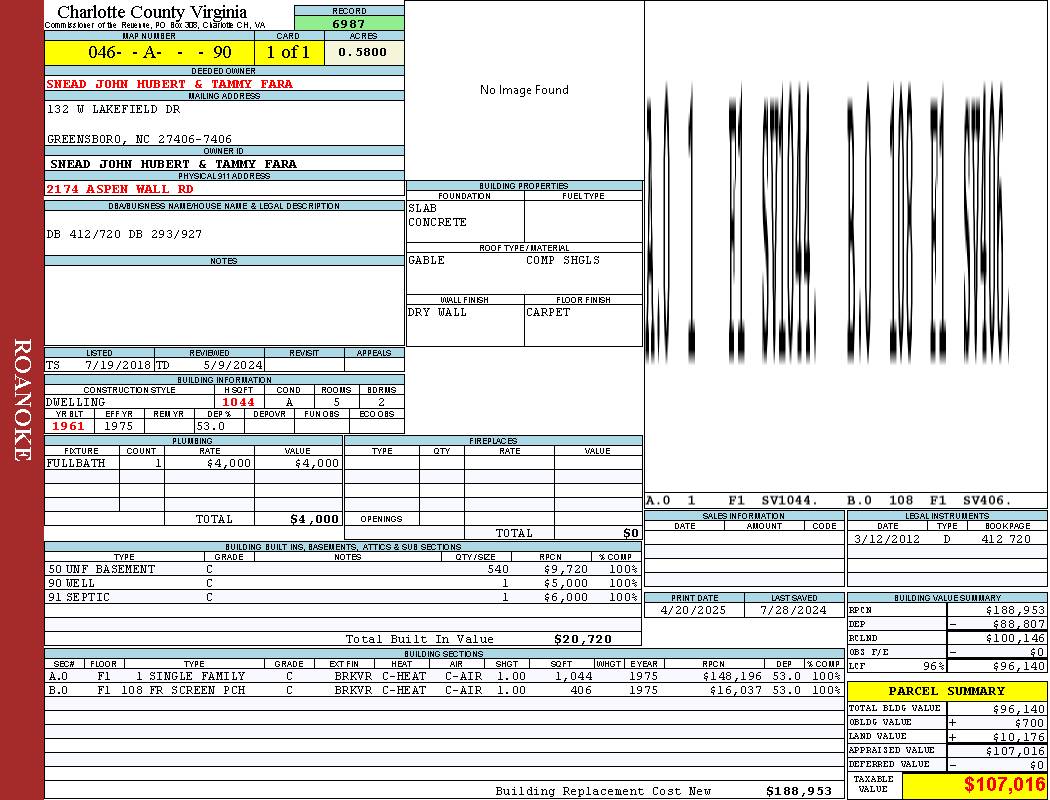1050x800 pixels.
Task: Click the green record number 6987 field
Action: (349, 24)
